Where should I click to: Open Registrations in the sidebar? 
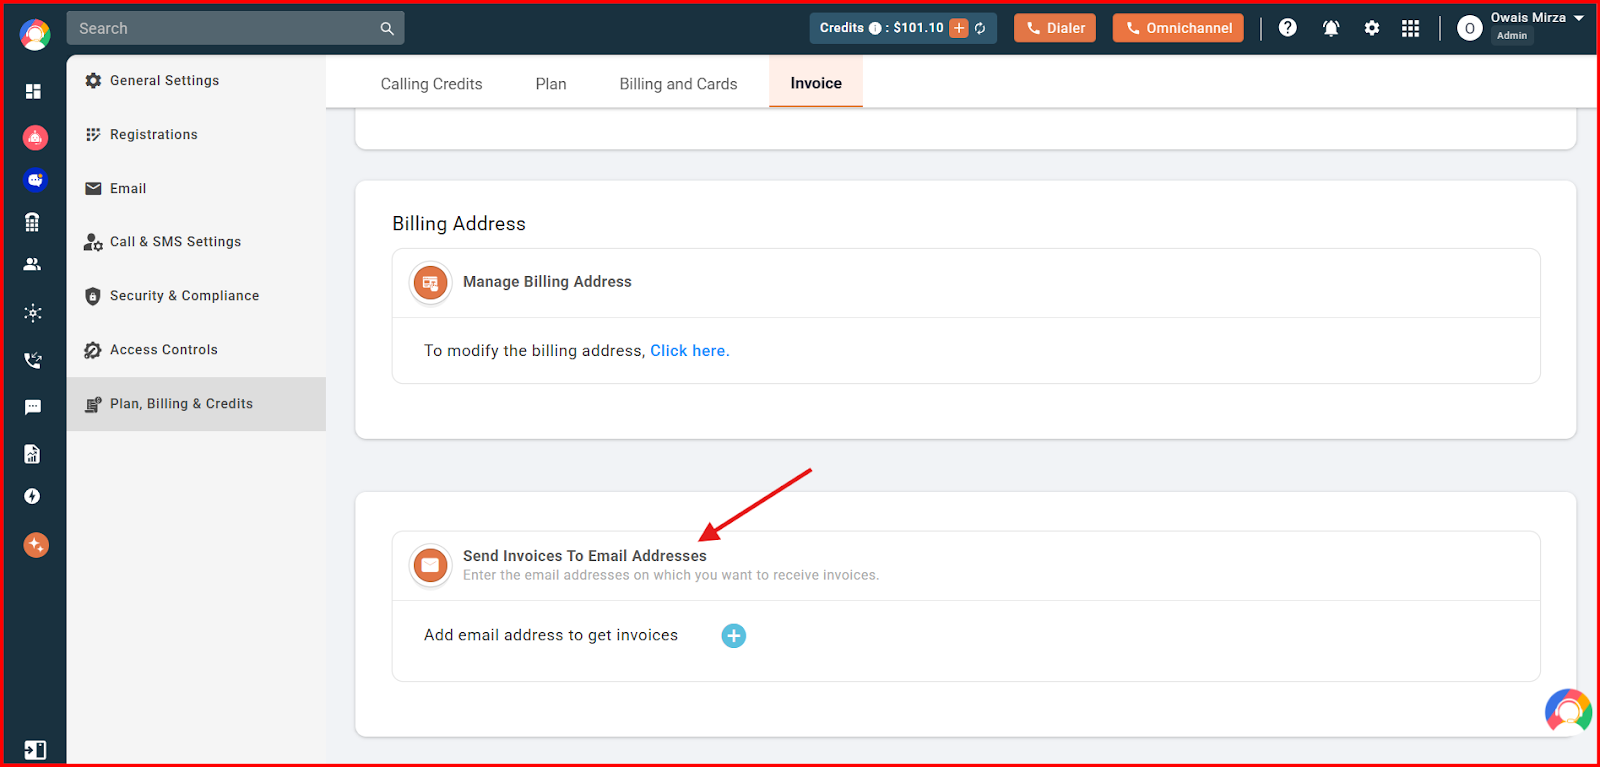[x=196, y=135]
